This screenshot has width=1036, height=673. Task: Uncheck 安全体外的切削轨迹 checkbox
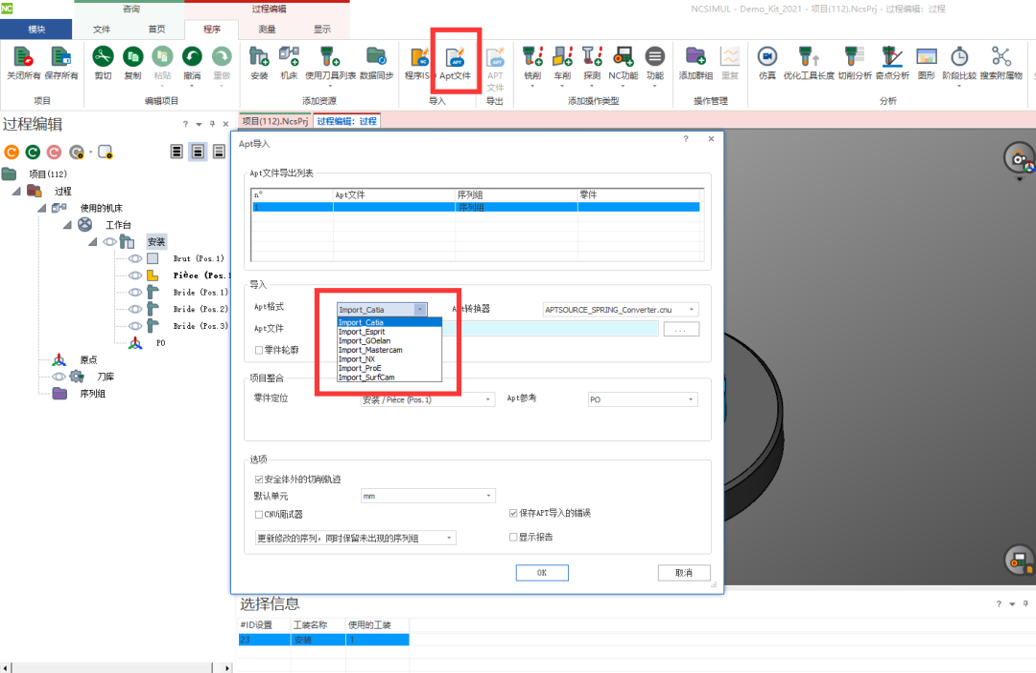259,479
